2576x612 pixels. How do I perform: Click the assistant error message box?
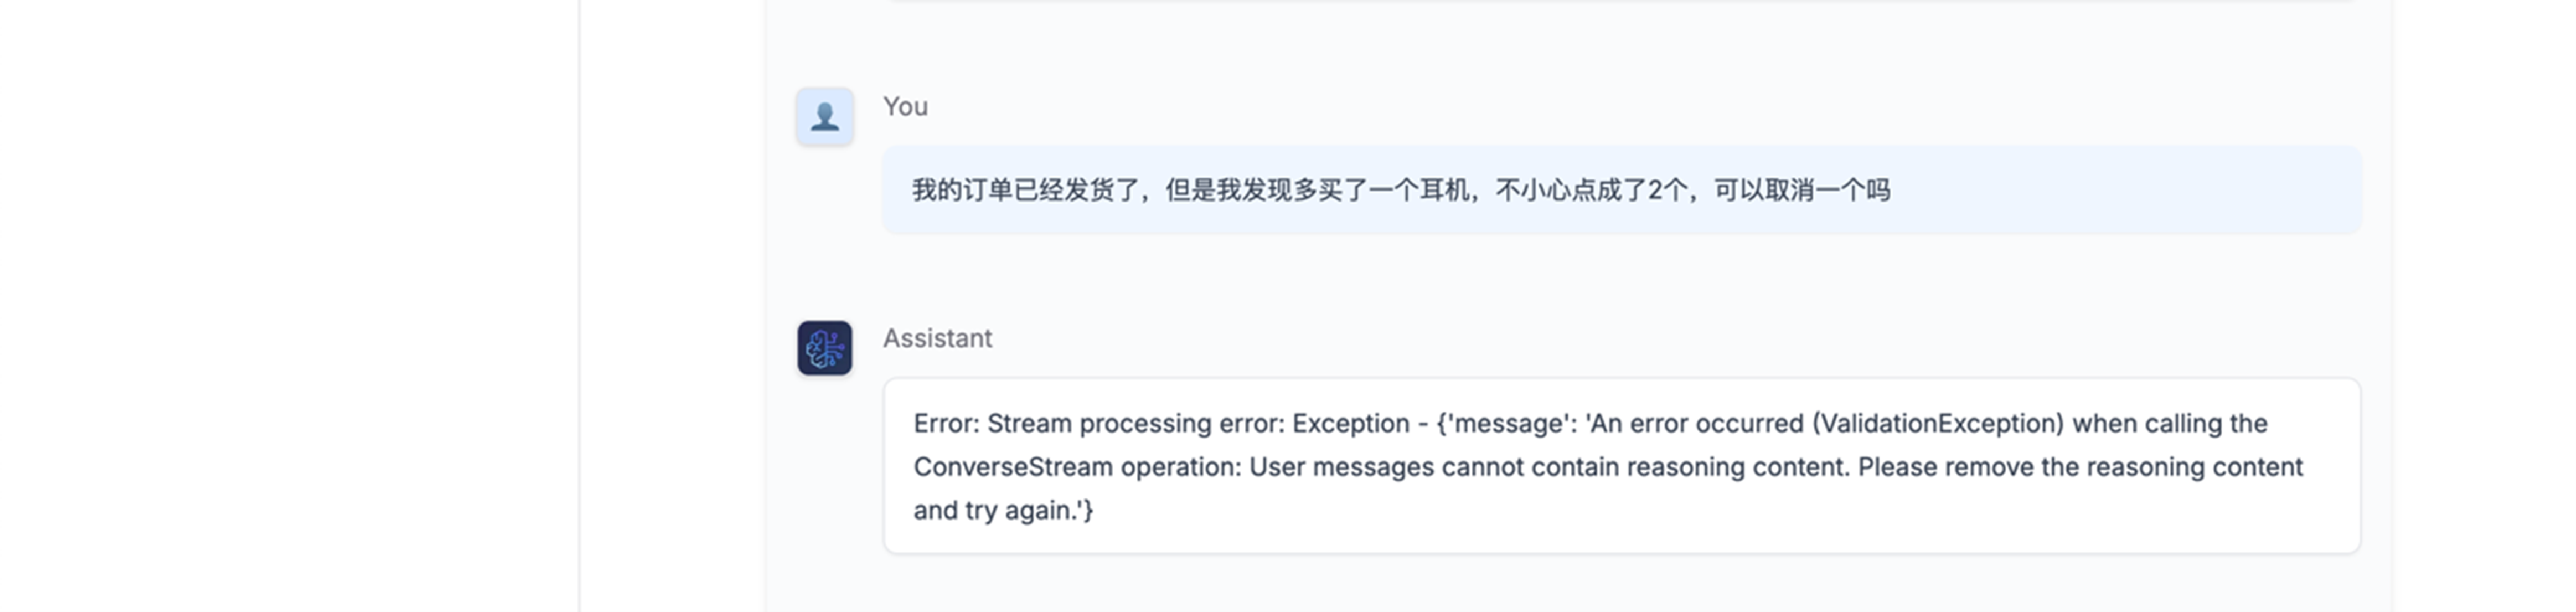click(x=1620, y=466)
